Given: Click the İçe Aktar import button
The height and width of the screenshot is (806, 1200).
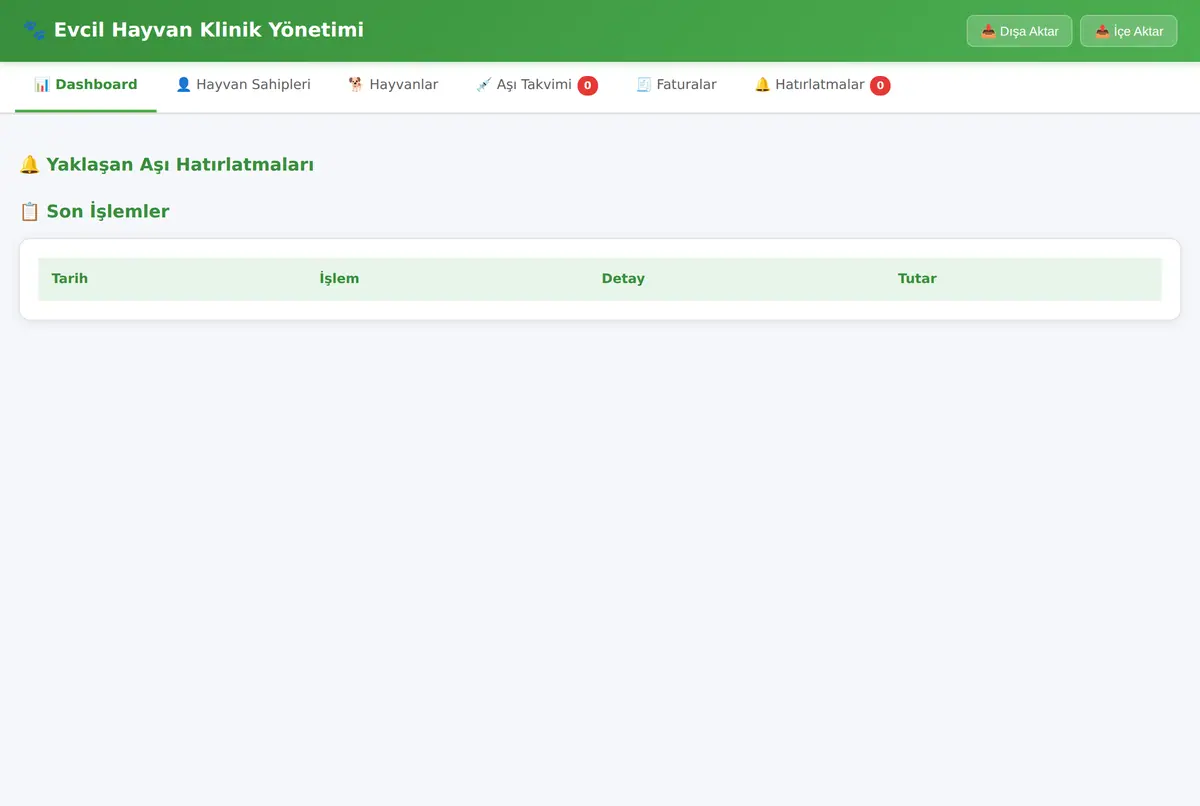Looking at the screenshot, I should tap(1128, 31).
